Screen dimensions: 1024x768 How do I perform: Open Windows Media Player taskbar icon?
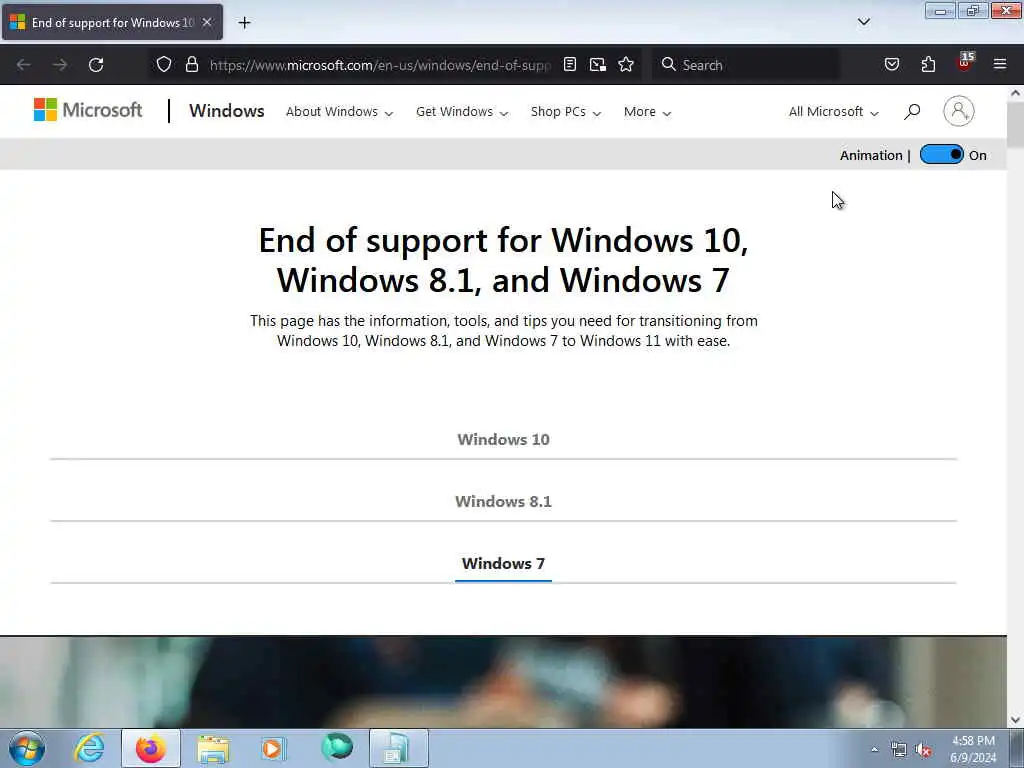[273, 748]
